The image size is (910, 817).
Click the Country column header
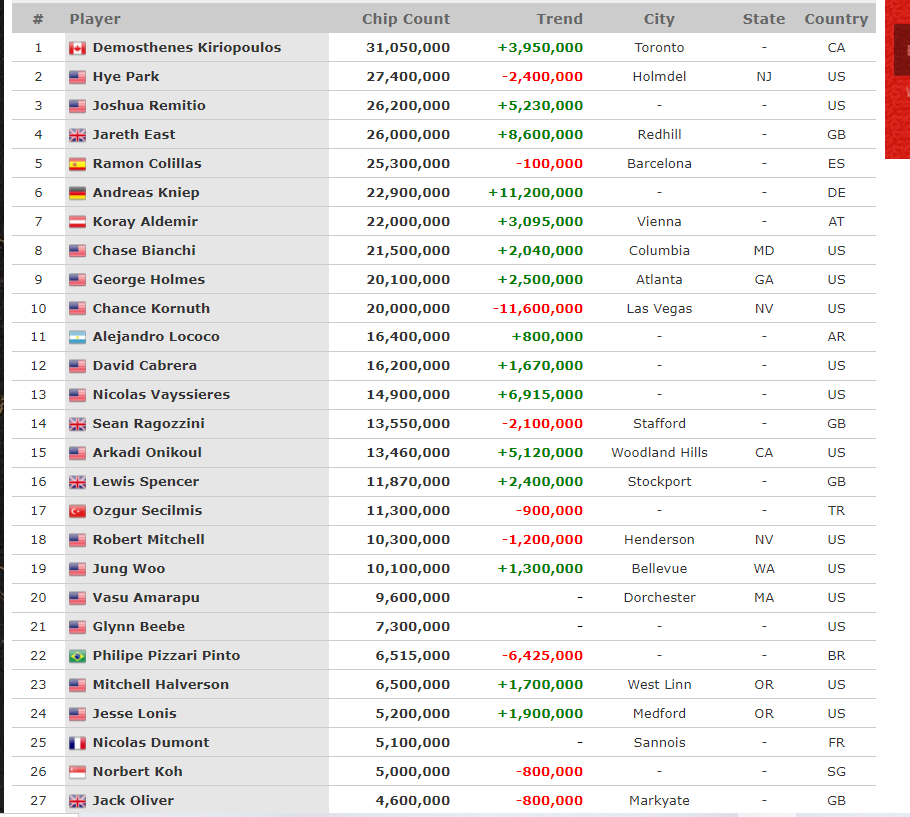pyautogui.click(x=836, y=19)
